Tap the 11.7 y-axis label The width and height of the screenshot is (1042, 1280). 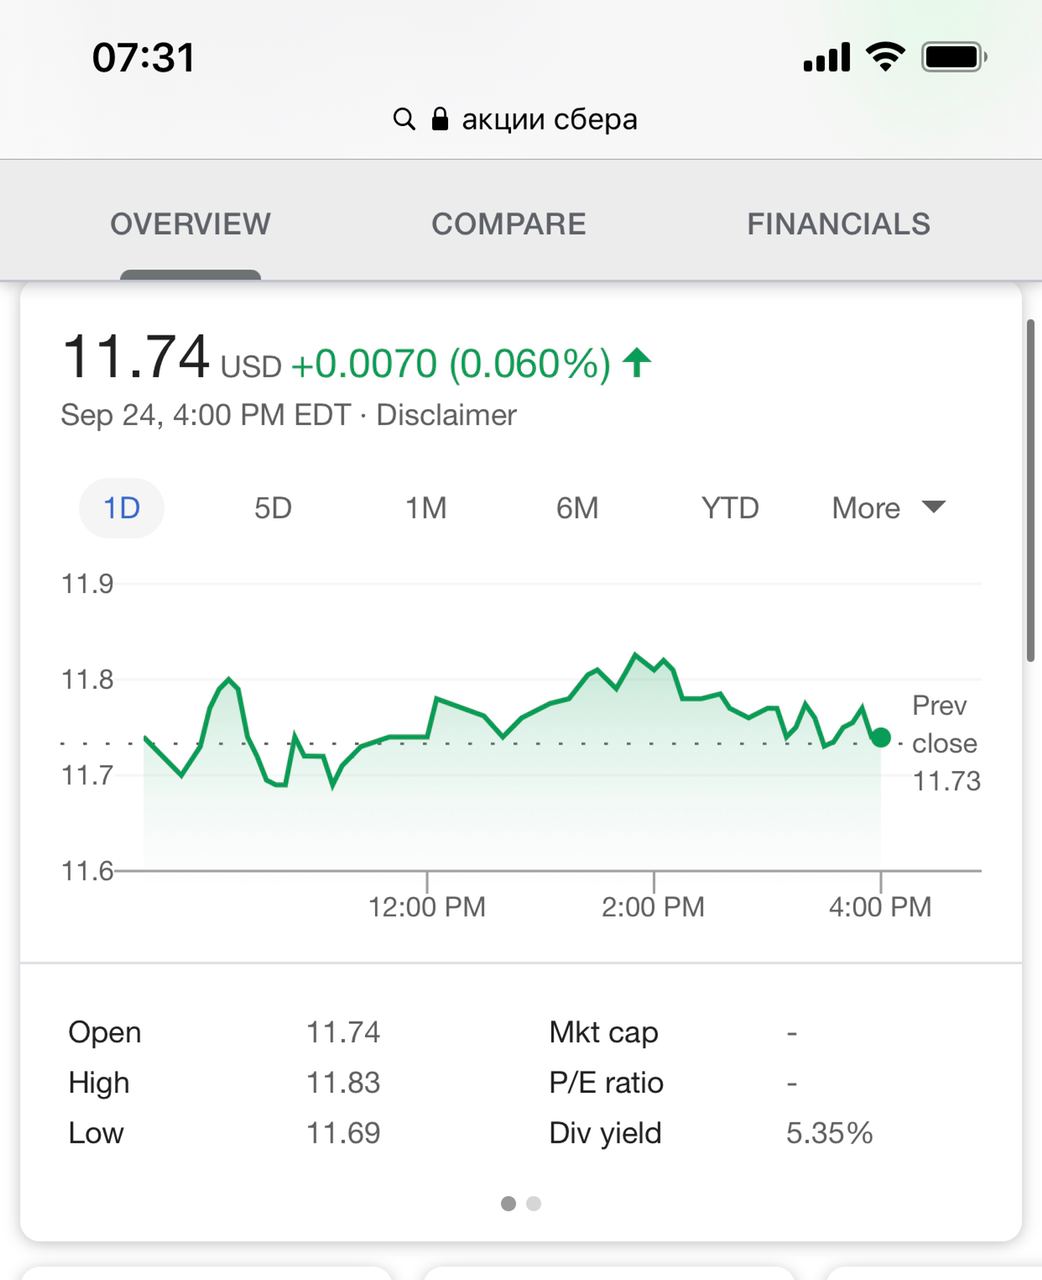pos(88,775)
